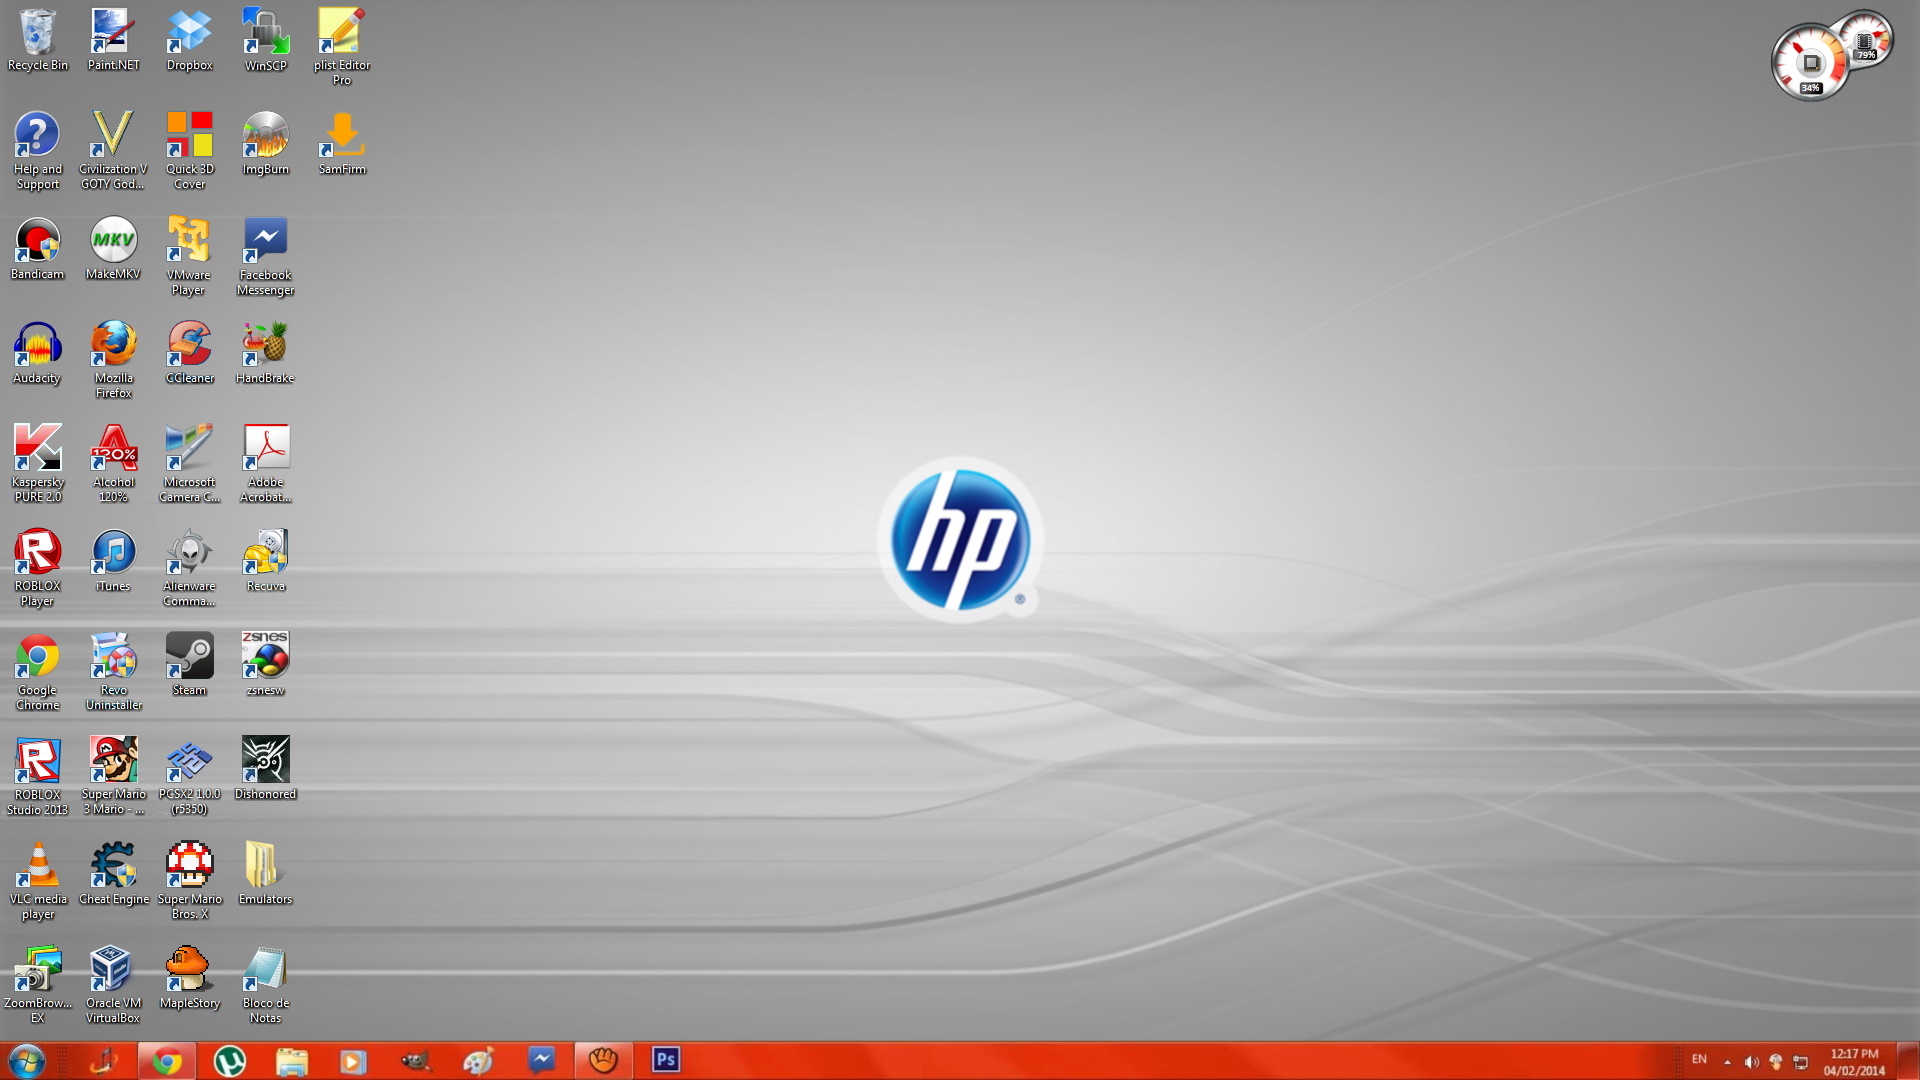Launch Recuva from desktop

point(265,561)
